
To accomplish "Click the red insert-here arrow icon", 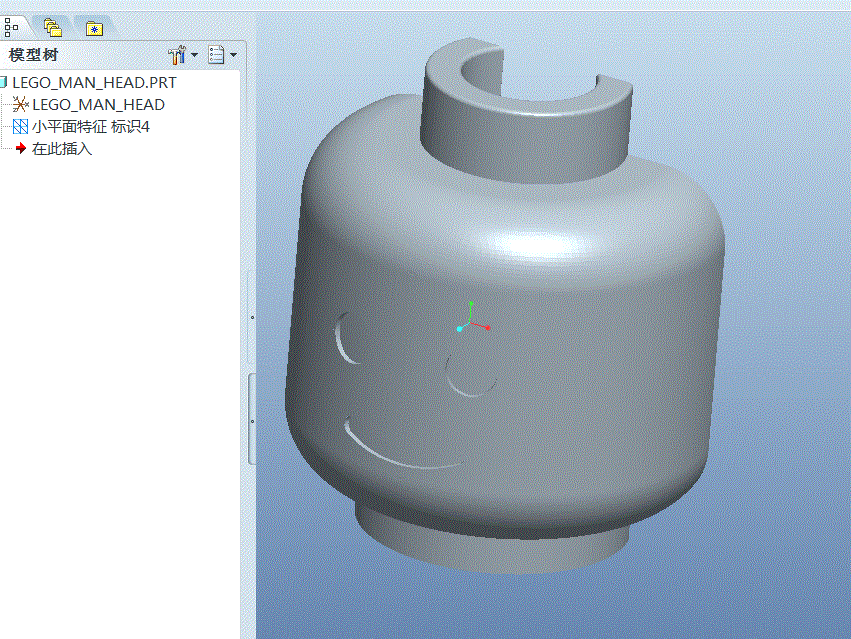I will (21, 148).
